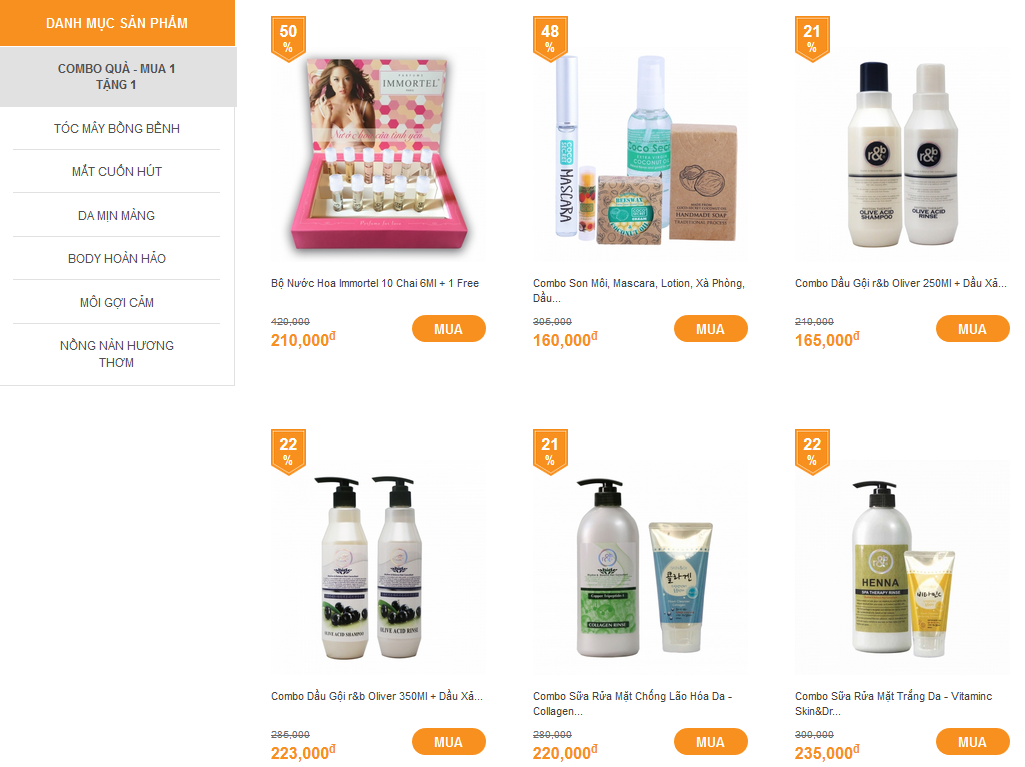This screenshot has height=767, width=1025.
Task: Open Nồng Nàn Hương Thơm category
Action: 117,354
